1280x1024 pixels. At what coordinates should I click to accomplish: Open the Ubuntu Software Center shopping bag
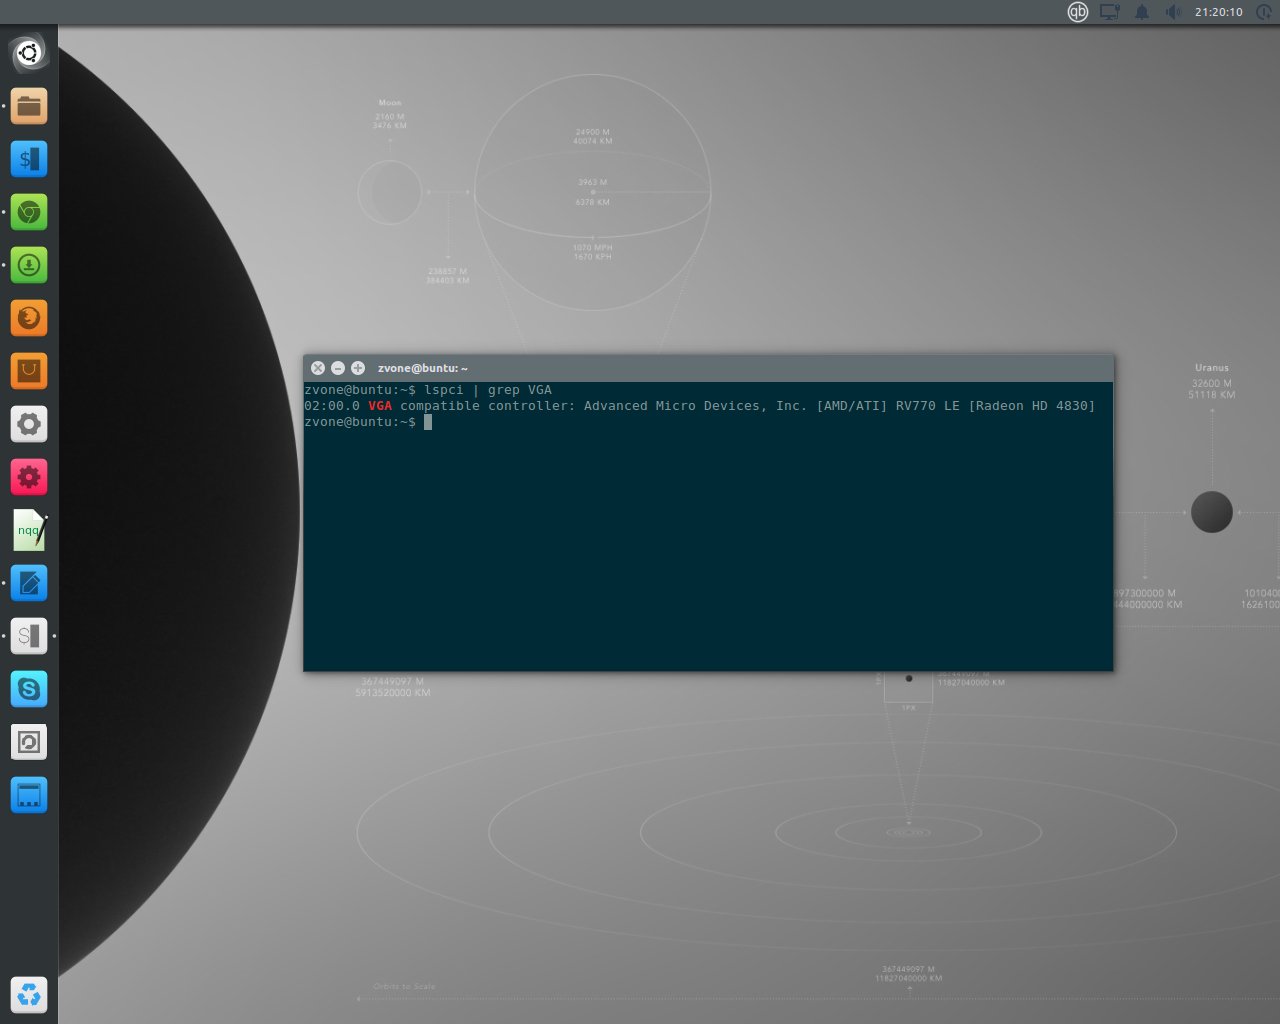(29, 371)
